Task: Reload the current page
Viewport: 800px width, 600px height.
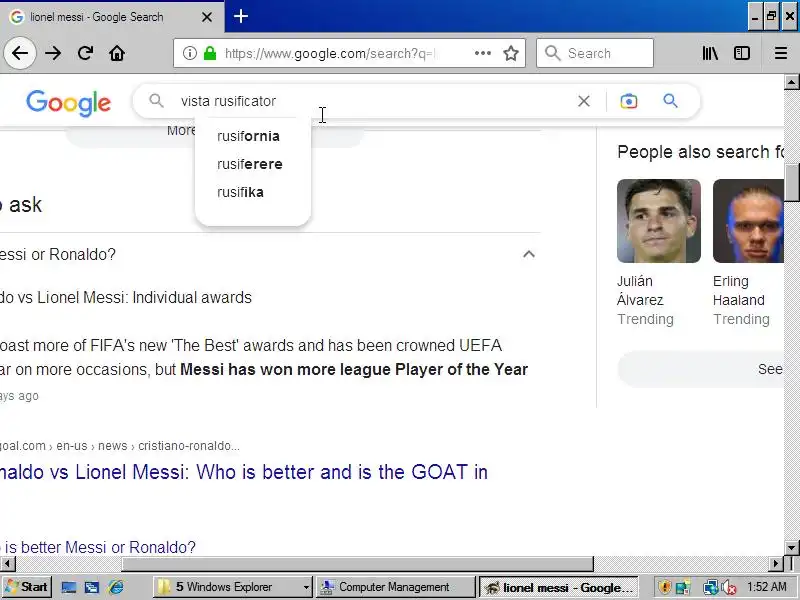Action: point(85,53)
